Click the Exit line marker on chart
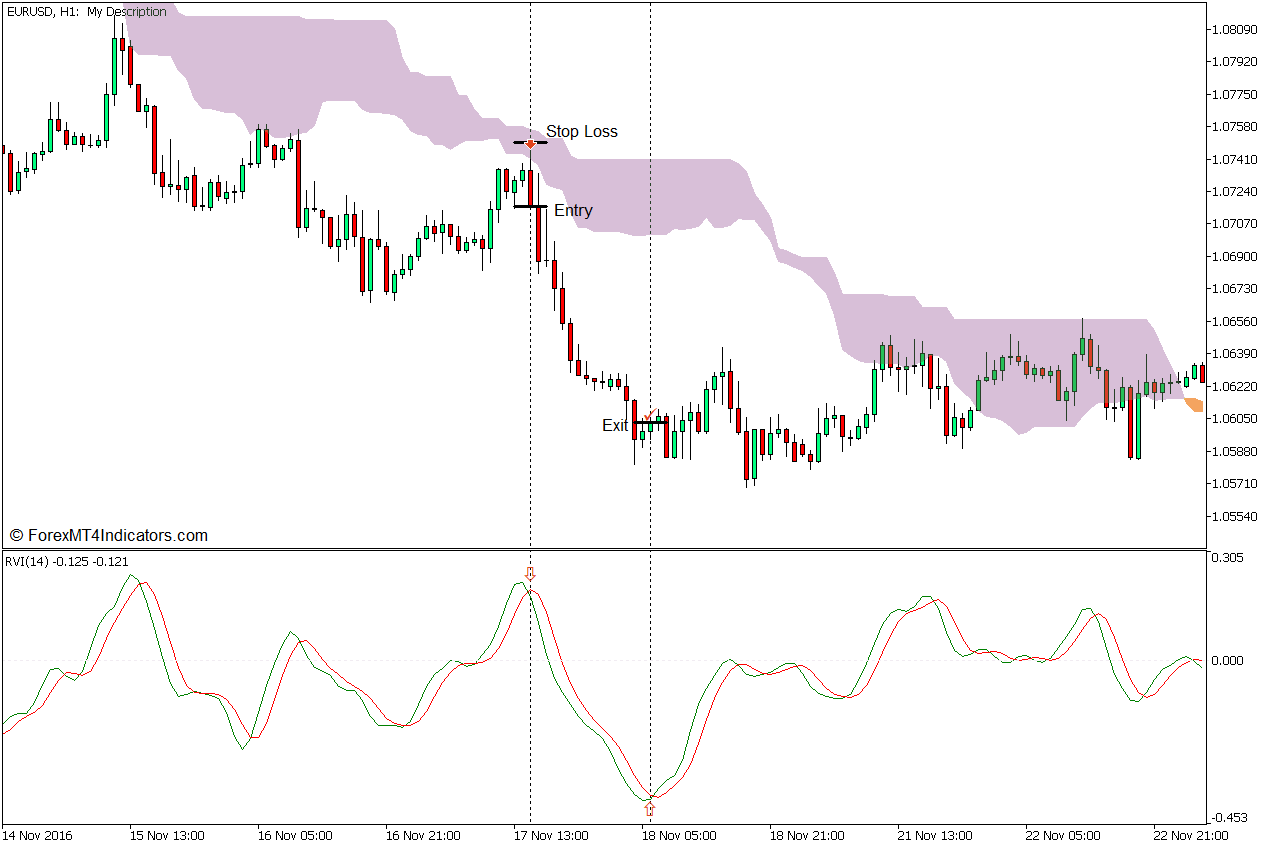 click(650, 423)
